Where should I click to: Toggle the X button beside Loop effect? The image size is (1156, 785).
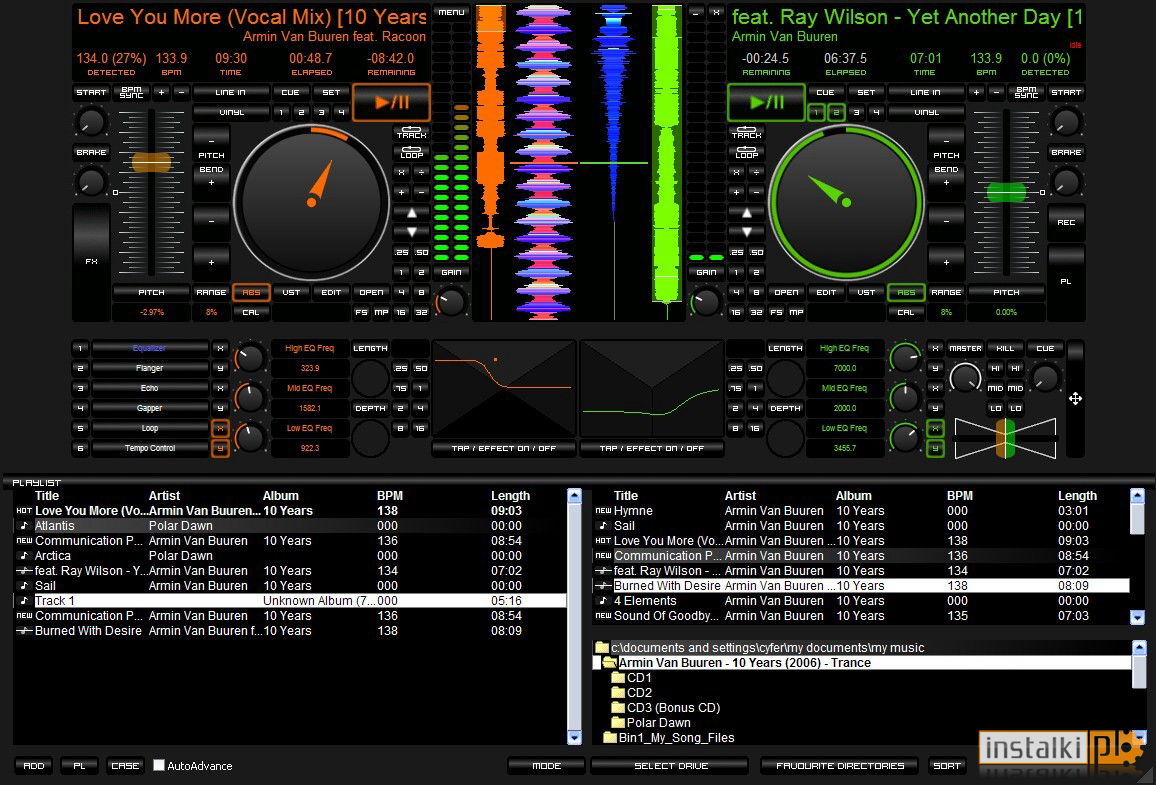point(220,428)
